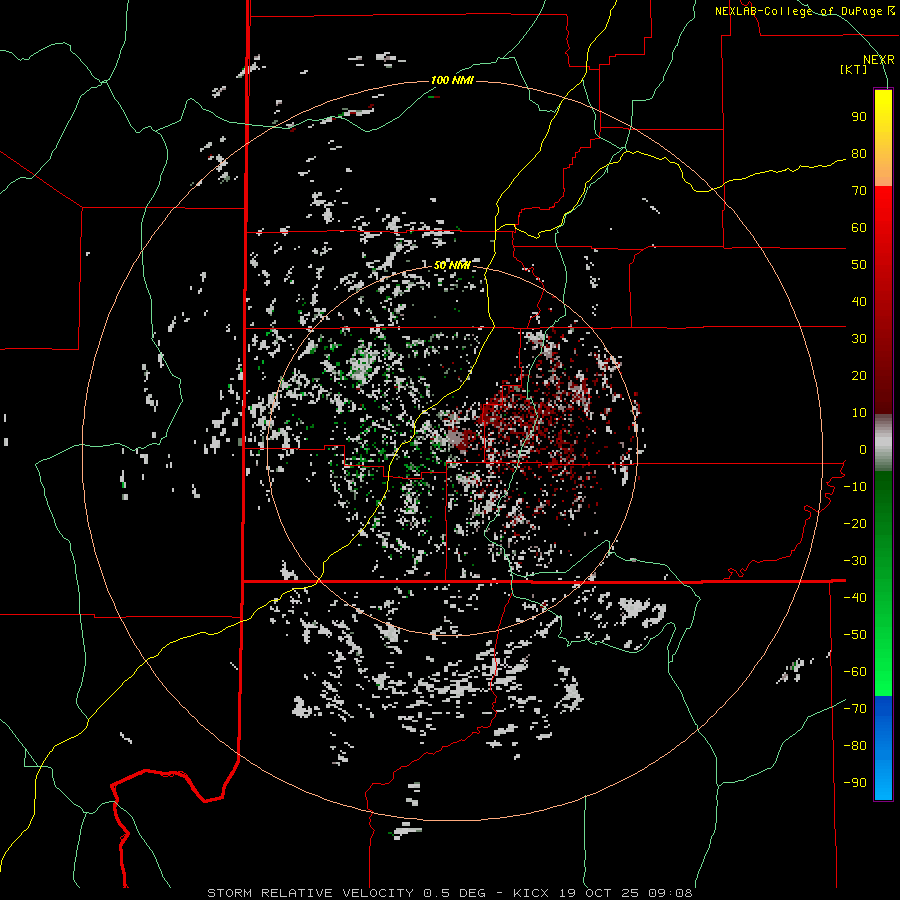Select the 40 value on the velocity scale
Viewport: 900px width, 900px height.
click(x=859, y=301)
